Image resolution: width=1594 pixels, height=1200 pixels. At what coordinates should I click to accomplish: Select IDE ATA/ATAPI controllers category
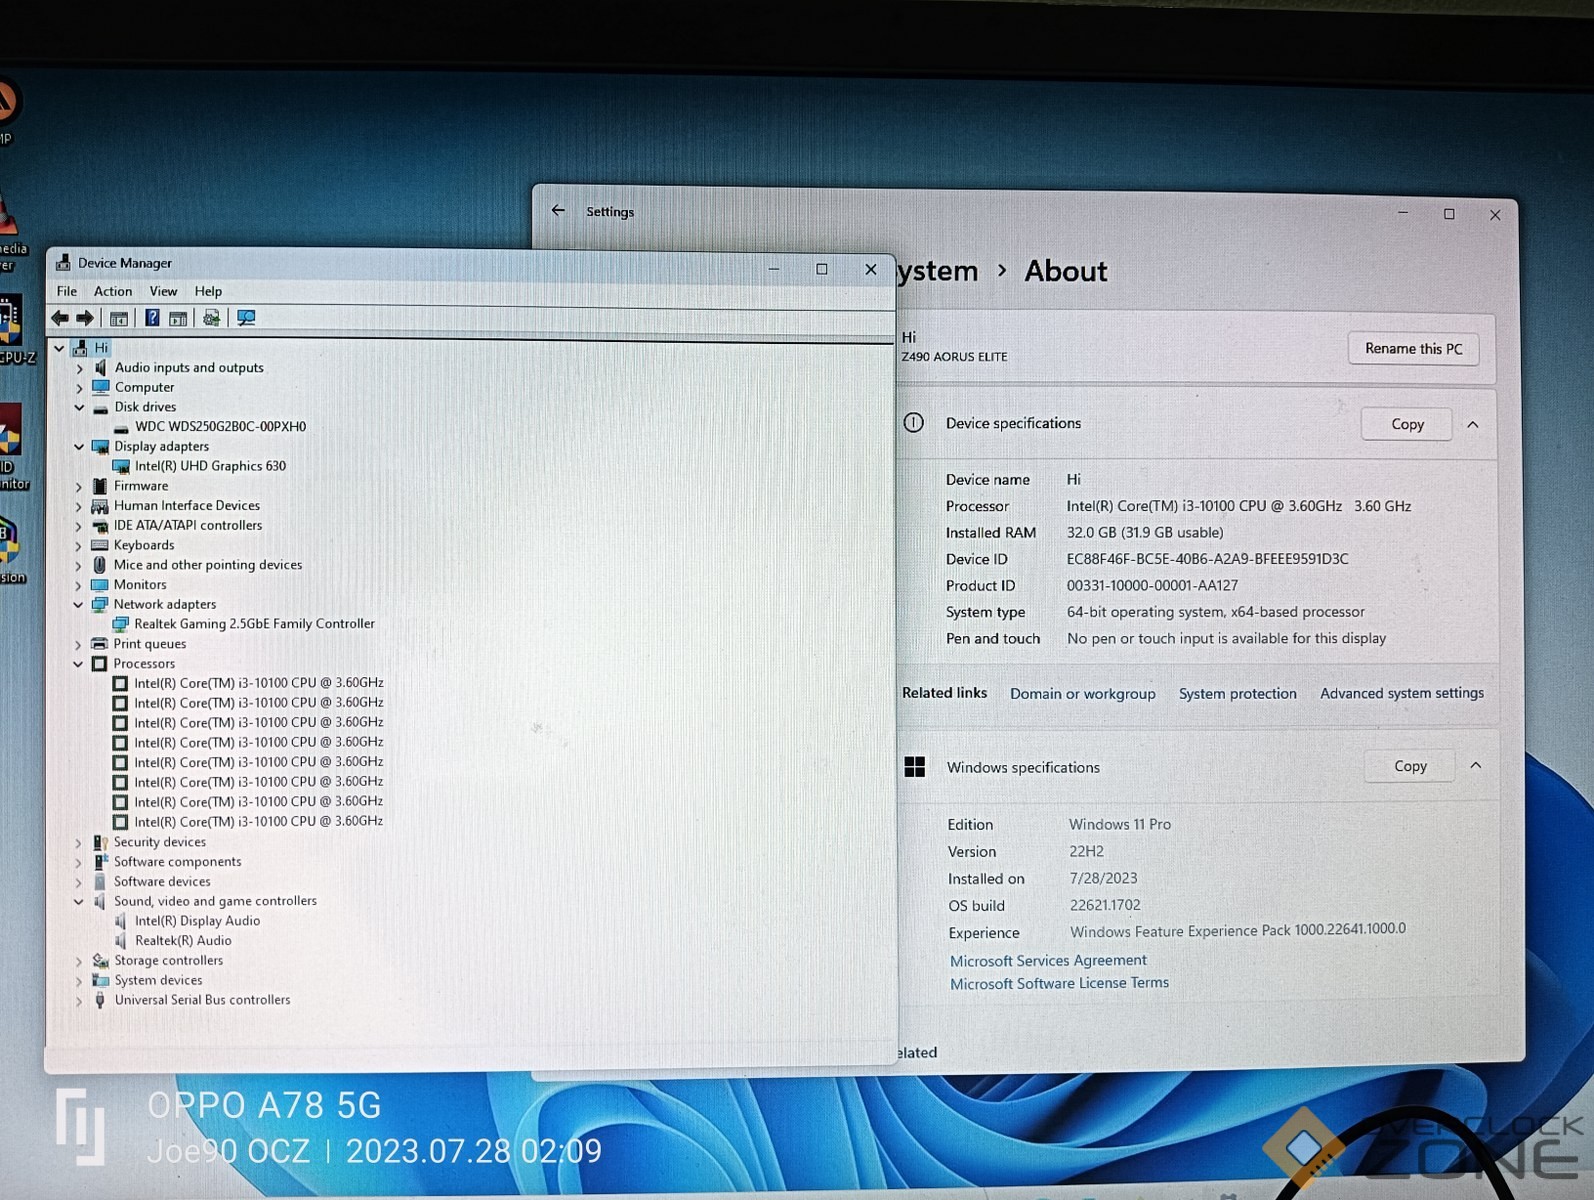pyautogui.click(x=188, y=525)
